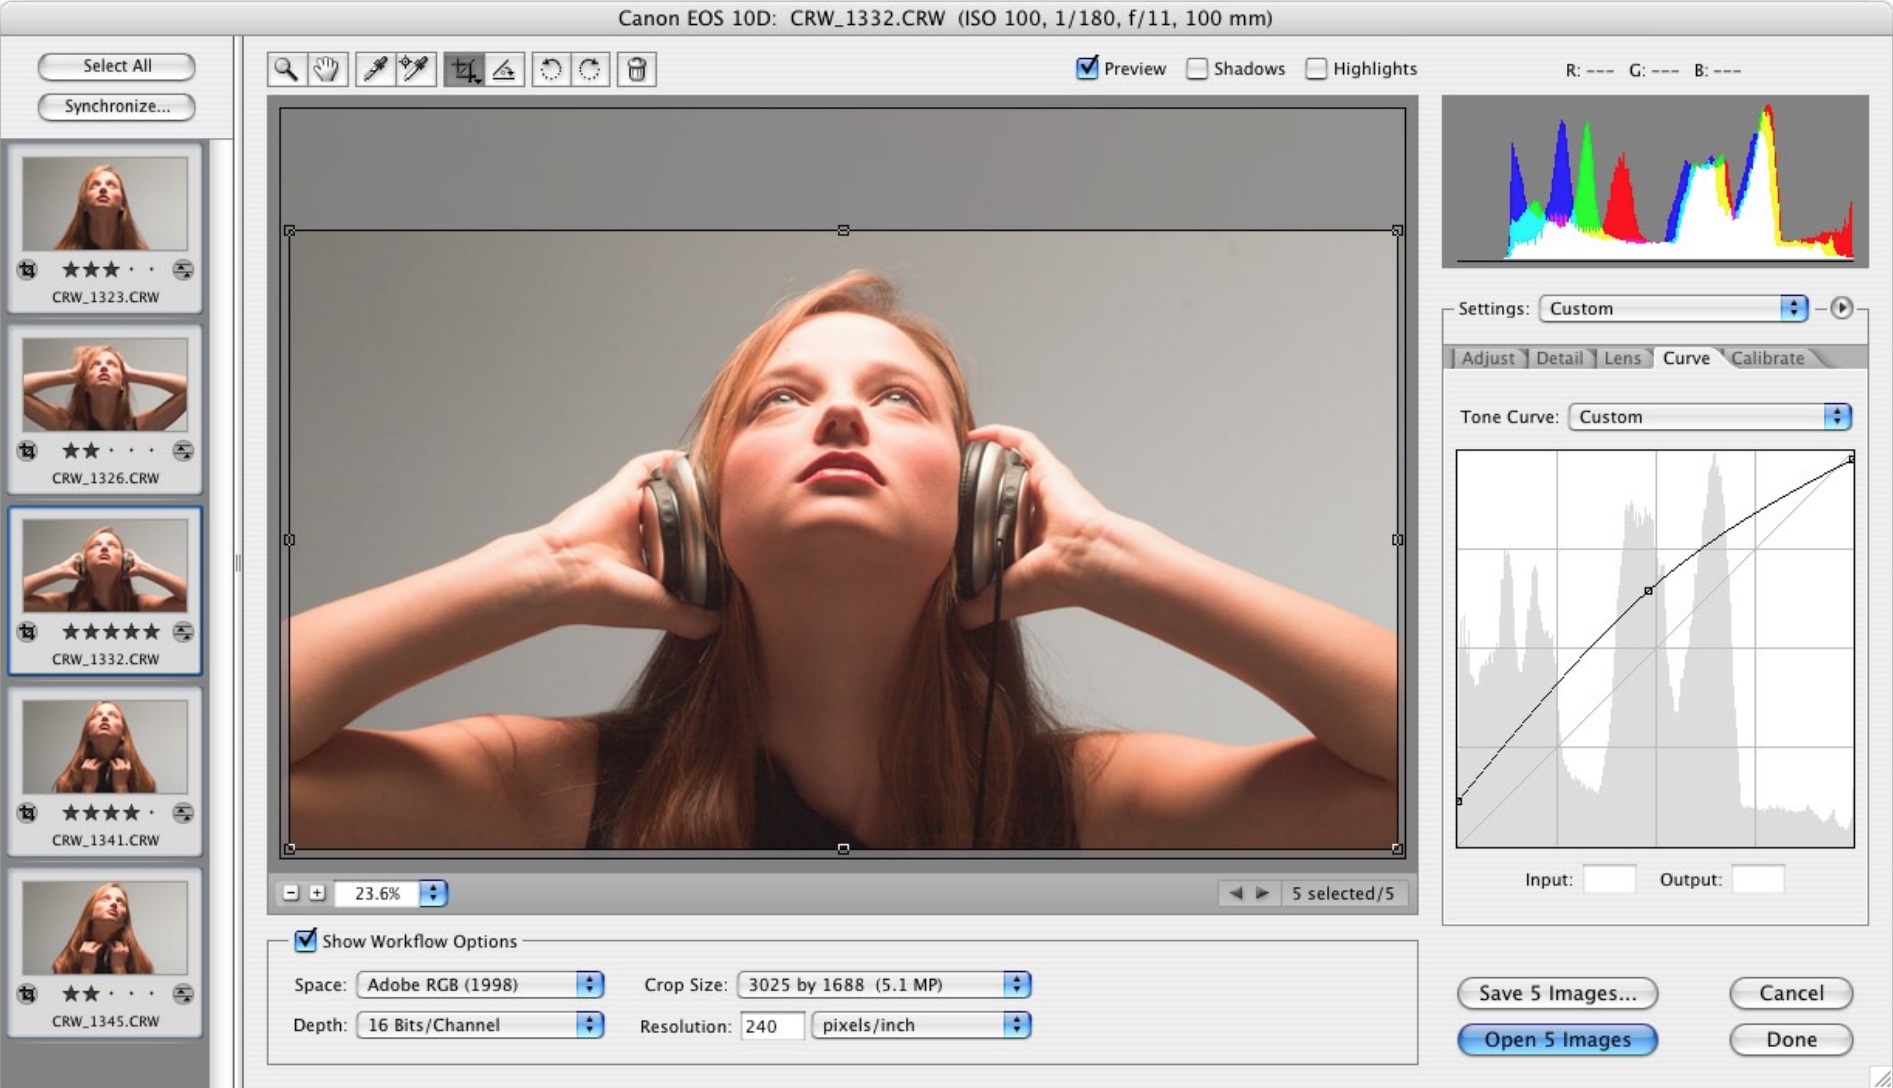Enable Highlights clipping warning

[1316, 68]
